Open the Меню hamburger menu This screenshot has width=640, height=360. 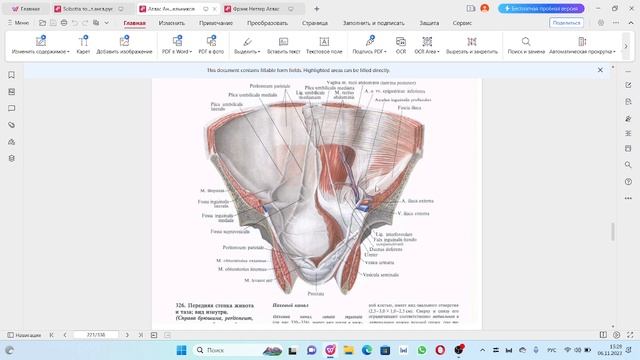[18, 23]
